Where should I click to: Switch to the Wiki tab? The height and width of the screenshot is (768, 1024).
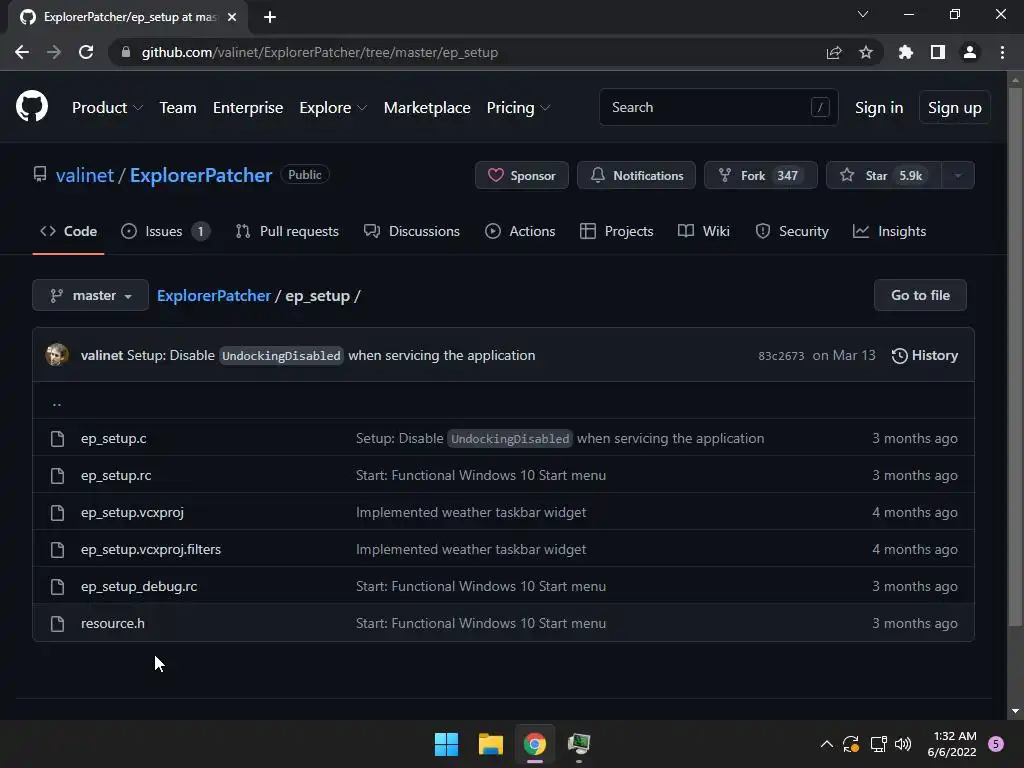point(704,231)
